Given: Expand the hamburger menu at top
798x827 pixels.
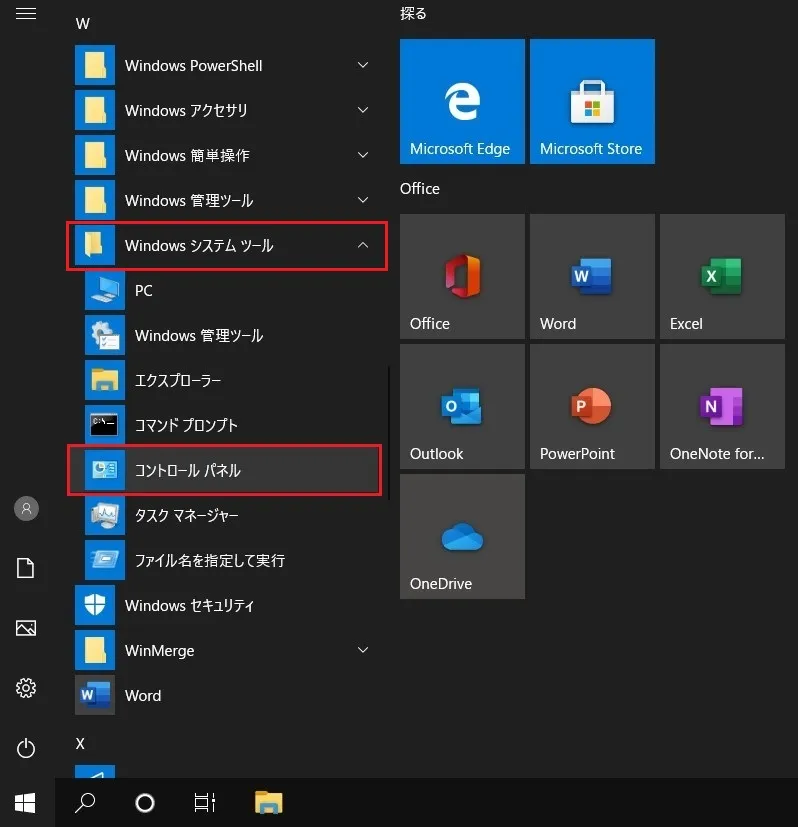Looking at the screenshot, I should point(26,13).
